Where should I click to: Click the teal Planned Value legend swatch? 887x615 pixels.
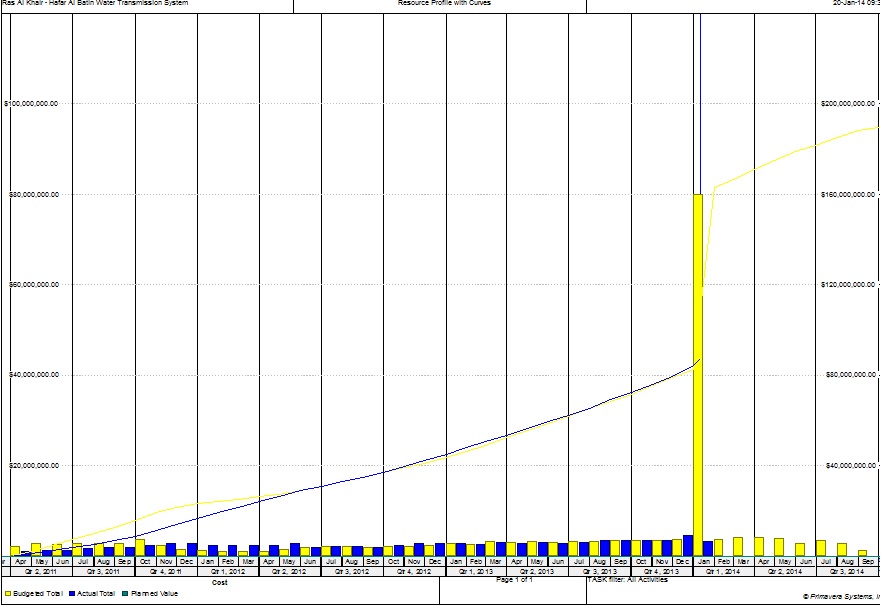[x=126, y=594]
